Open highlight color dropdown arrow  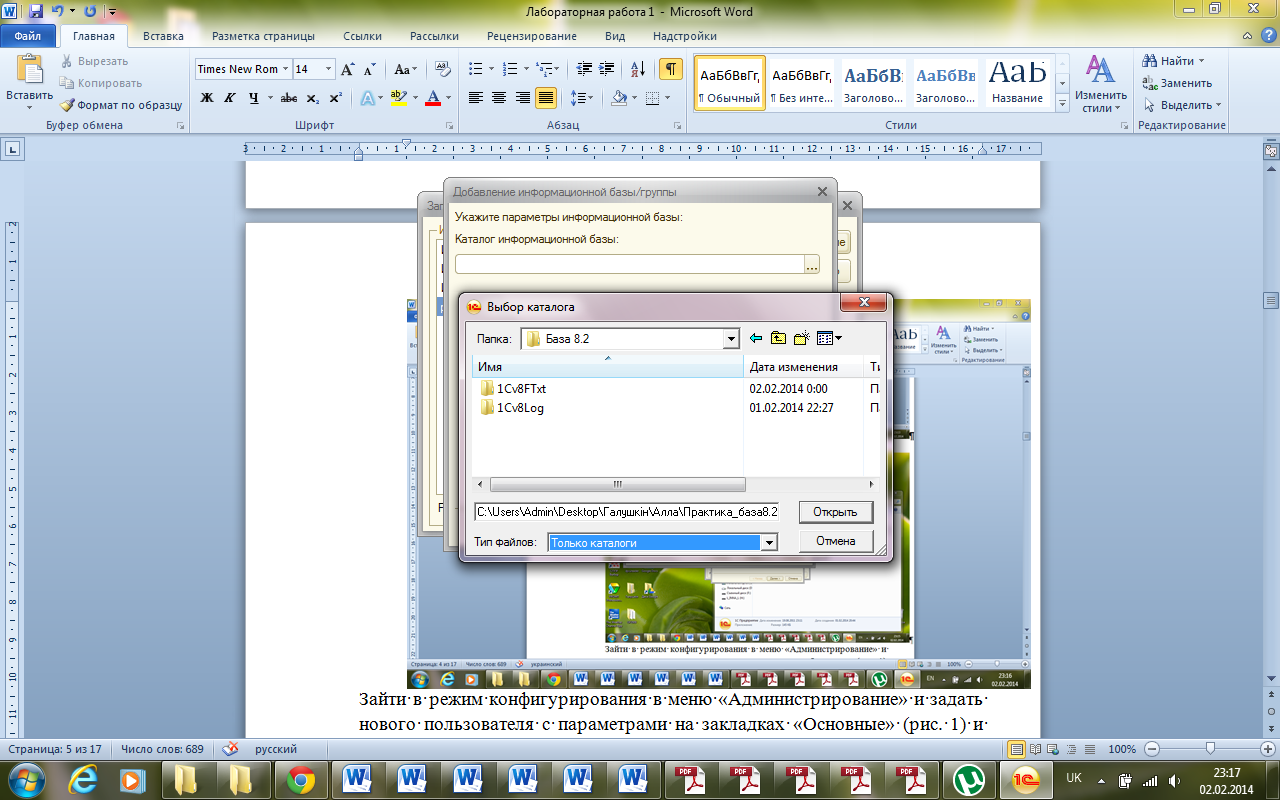(x=415, y=98)
